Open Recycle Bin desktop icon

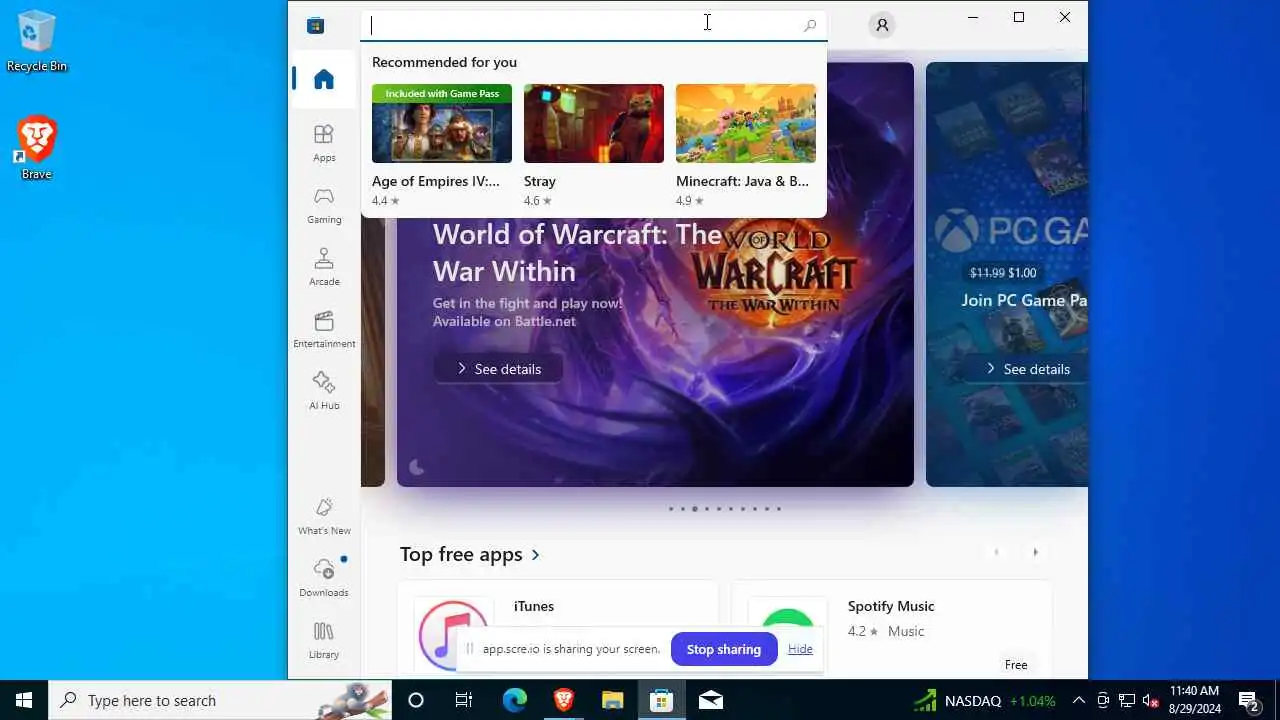tap(37, 41)
